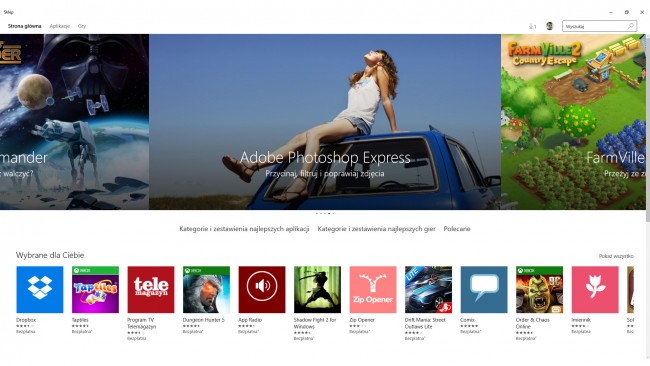Switch to Gry tab
The height and width of the screenshot is (366, 650).
[82, 26]
